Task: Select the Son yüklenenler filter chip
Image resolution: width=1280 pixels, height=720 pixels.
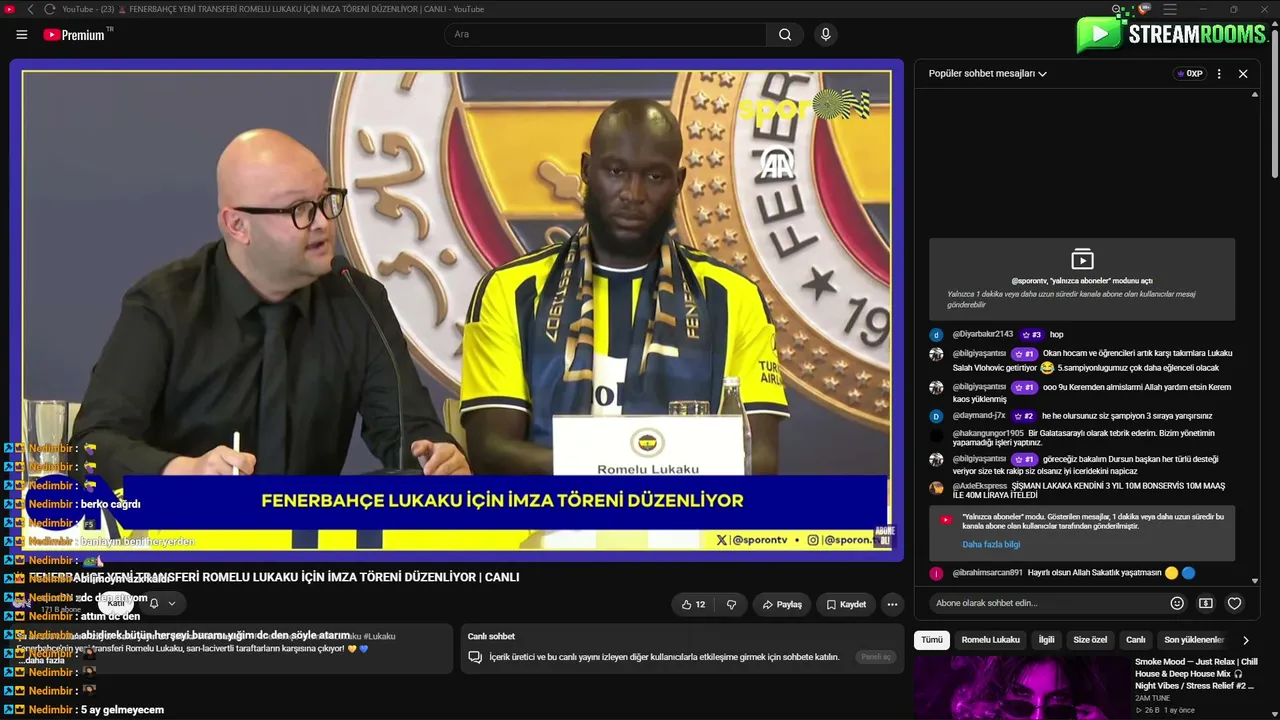Action: click(1194, 640)
